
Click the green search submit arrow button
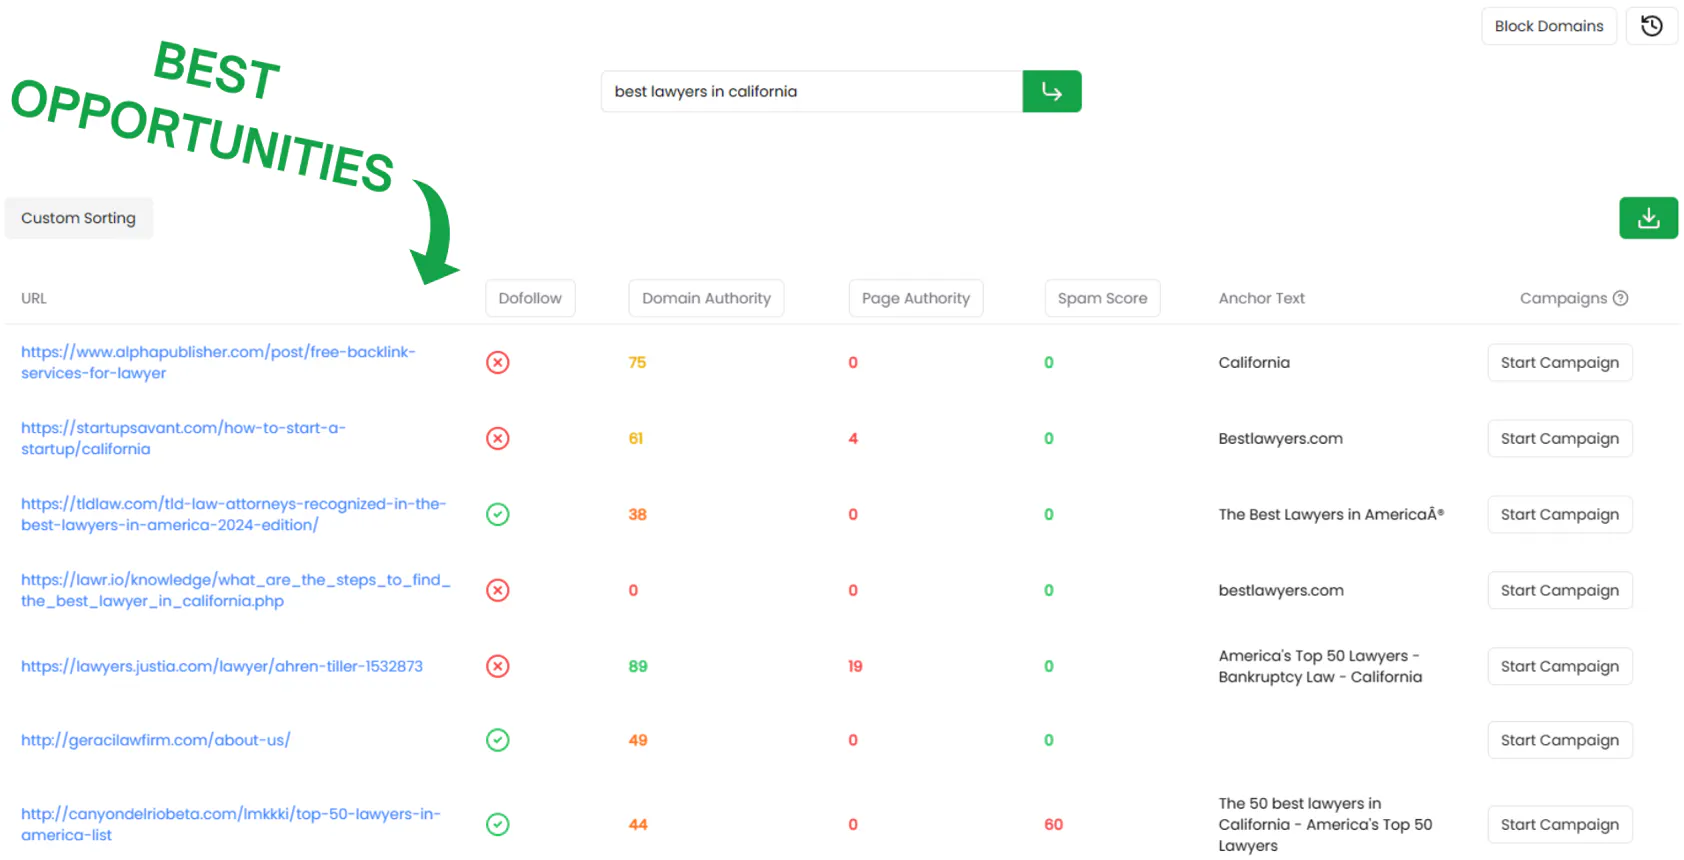pyautogui.click(x=1051, y=91)
